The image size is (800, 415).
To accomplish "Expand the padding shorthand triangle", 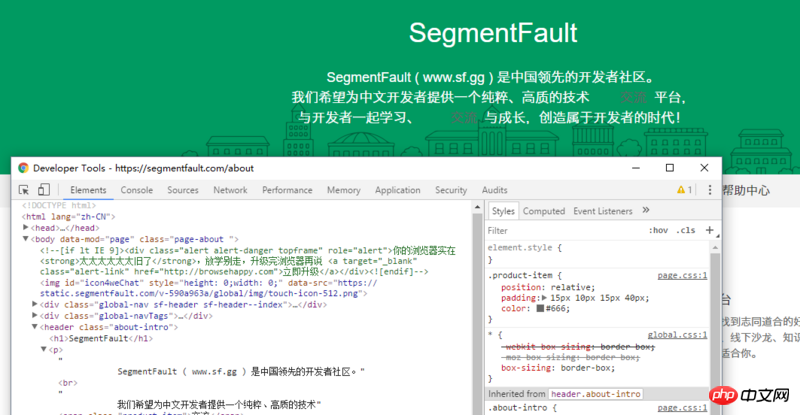I will click(544, 298).
